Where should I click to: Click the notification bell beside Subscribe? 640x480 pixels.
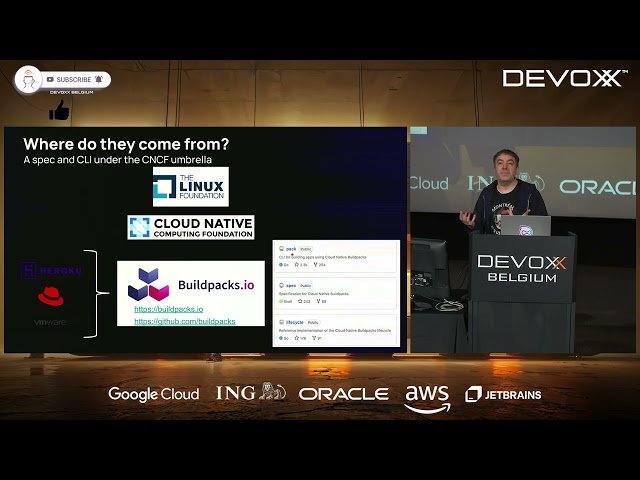point(98,80)
